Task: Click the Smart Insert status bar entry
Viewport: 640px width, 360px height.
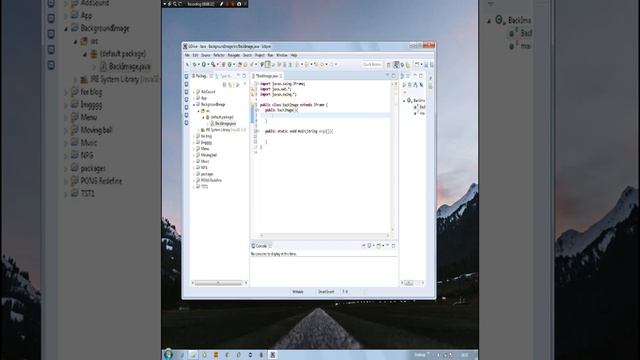Action: click(x=326, y=292)
